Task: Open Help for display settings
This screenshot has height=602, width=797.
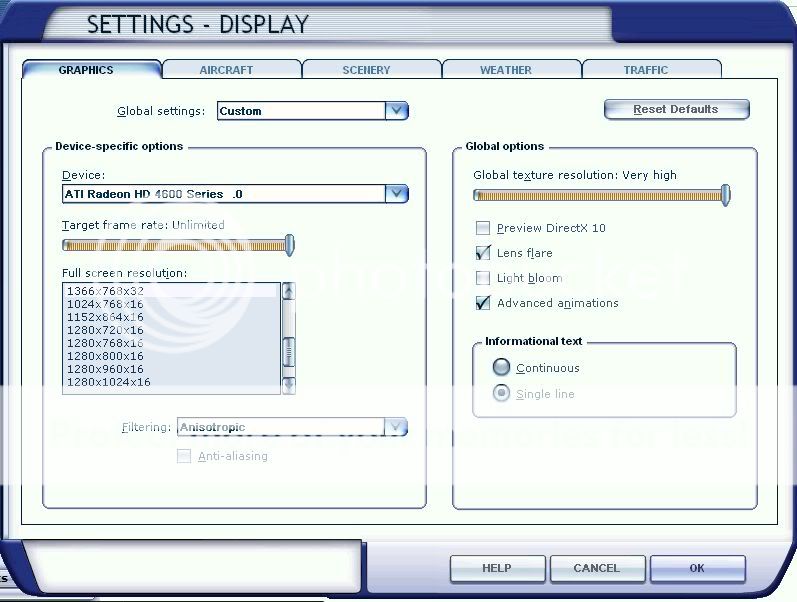Action: pos(497,568)
